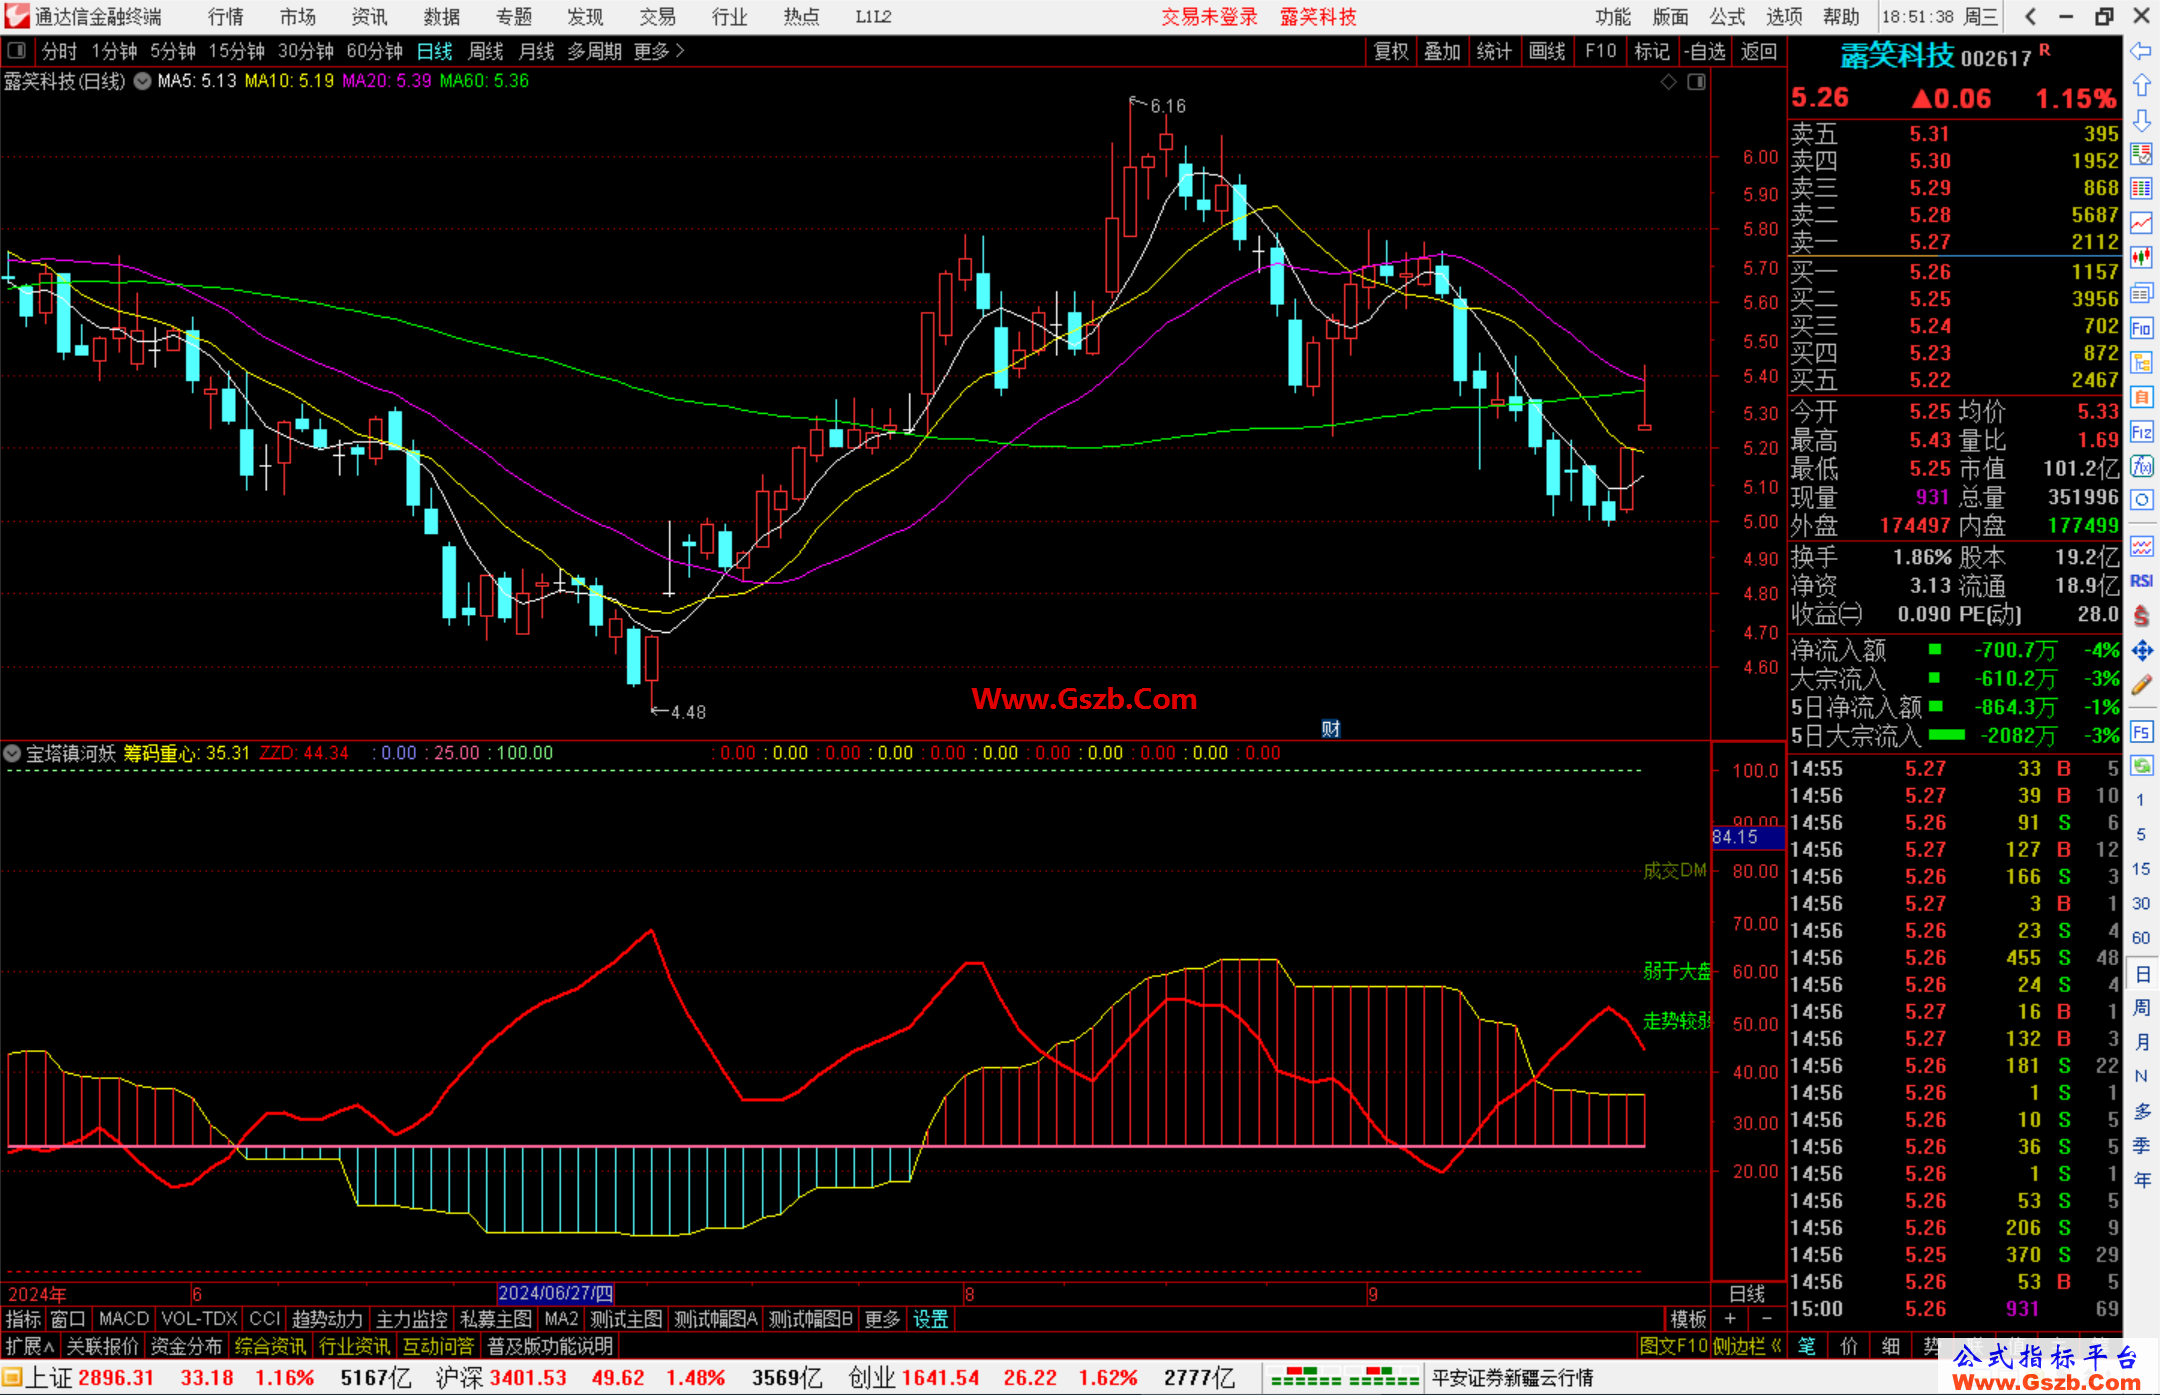Toggle the round indicator button beside 宝塔镇河妖
This screenshot has height=1395, width=2160.
[12, 753]
